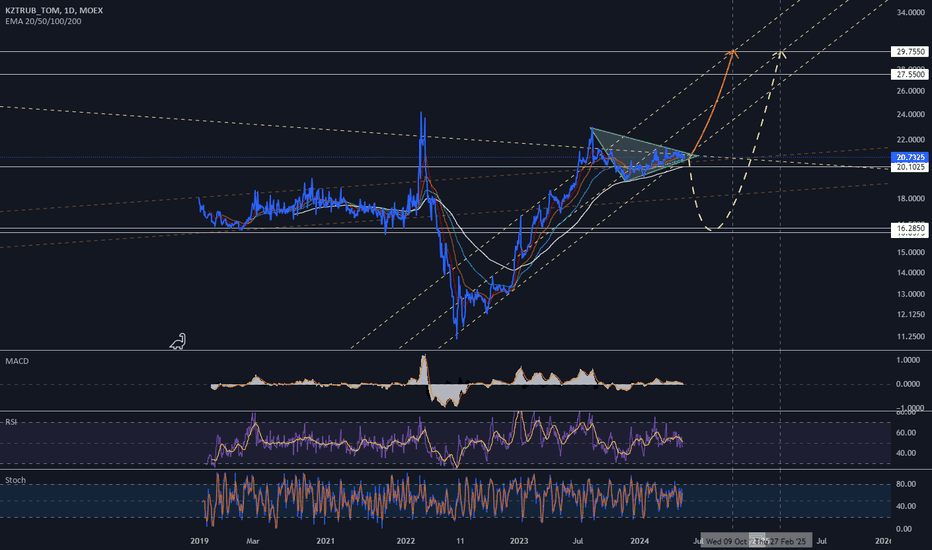The image size is (932, 550).
Task: Click the 14.0000 price axis value
Action: [911, 273]
